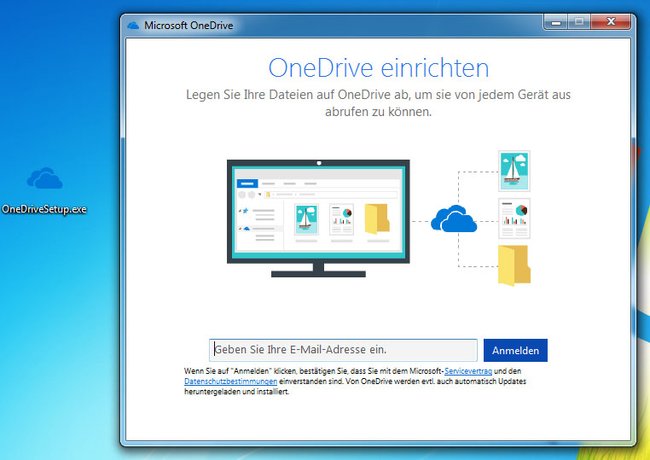Click the yellow folder icon at right

click(x=514, y=266)
